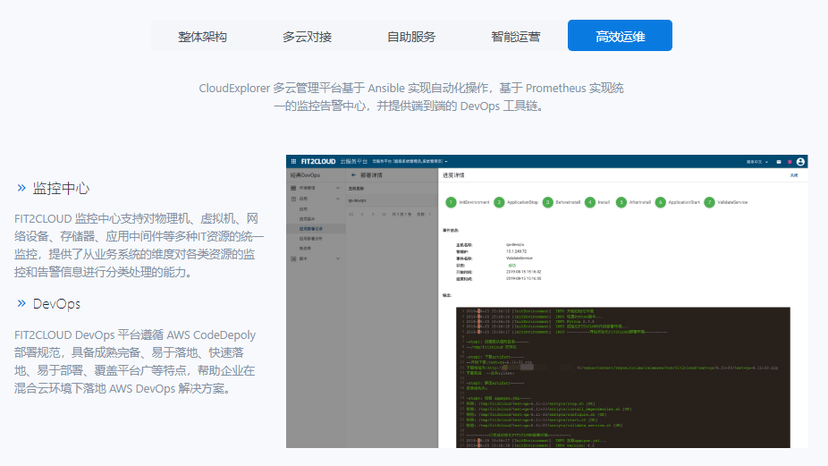Go to next page in pagination
This screenshot has width=828, height=466.
(373, 215)
